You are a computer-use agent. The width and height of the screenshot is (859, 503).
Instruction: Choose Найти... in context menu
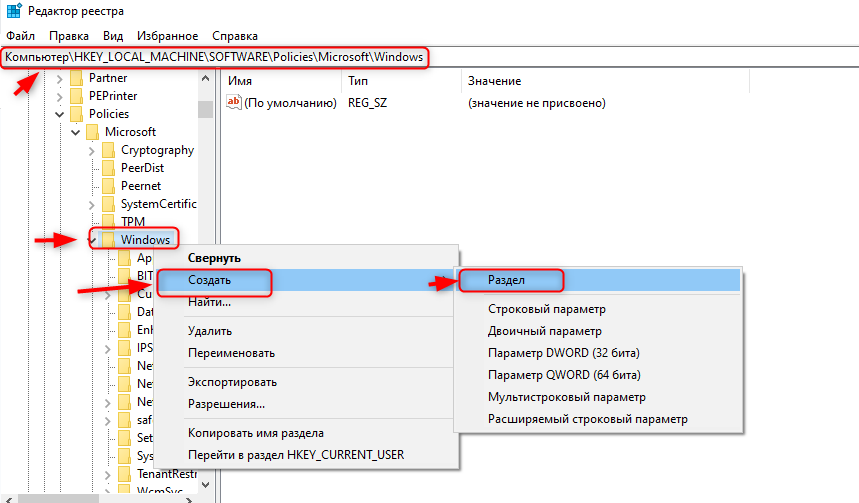(306, 302)
